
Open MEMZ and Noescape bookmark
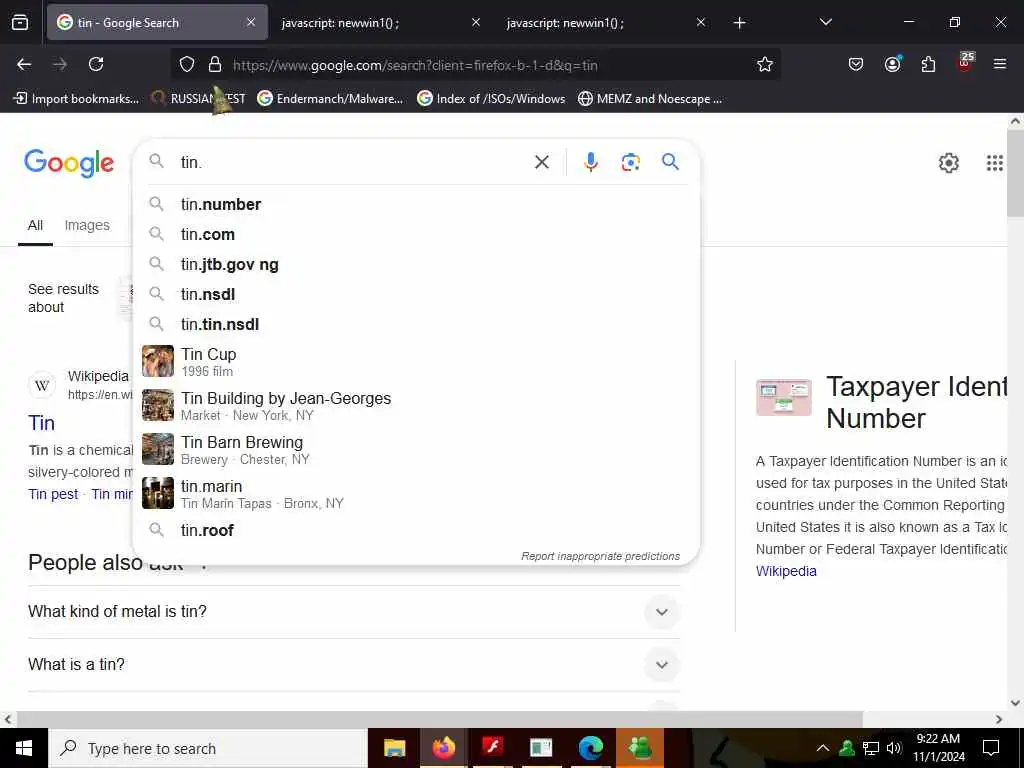point(650,99)
